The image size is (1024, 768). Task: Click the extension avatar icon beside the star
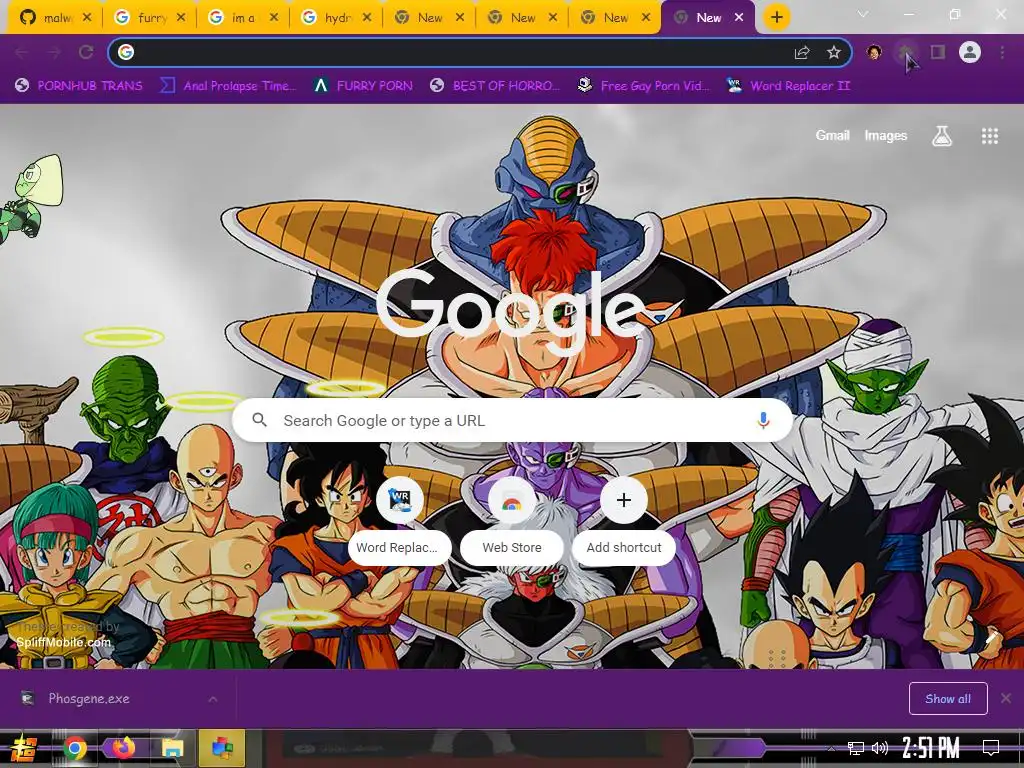(x=874, y=52)
